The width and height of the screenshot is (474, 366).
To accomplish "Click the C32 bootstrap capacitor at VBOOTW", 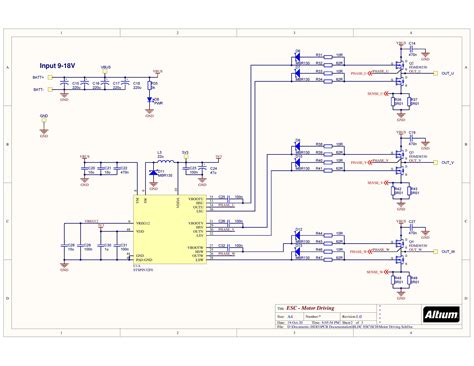I will point(229,247).
